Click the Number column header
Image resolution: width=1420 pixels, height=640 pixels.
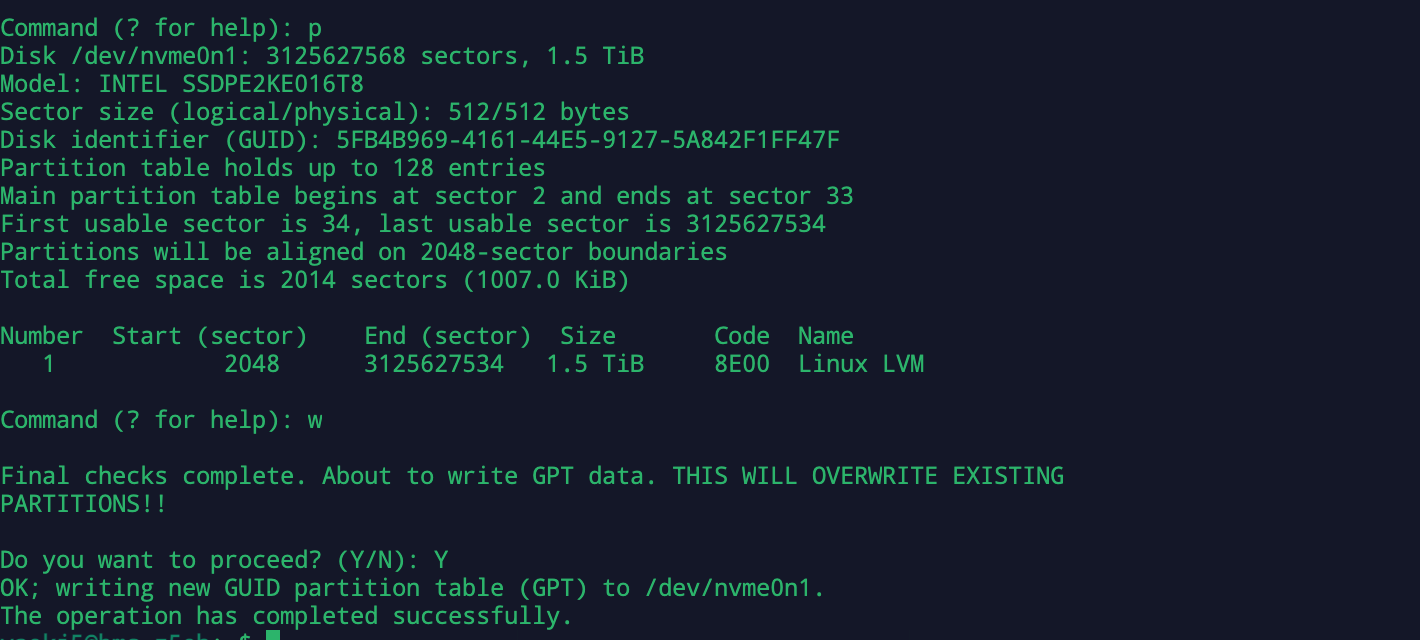(42, 336)
